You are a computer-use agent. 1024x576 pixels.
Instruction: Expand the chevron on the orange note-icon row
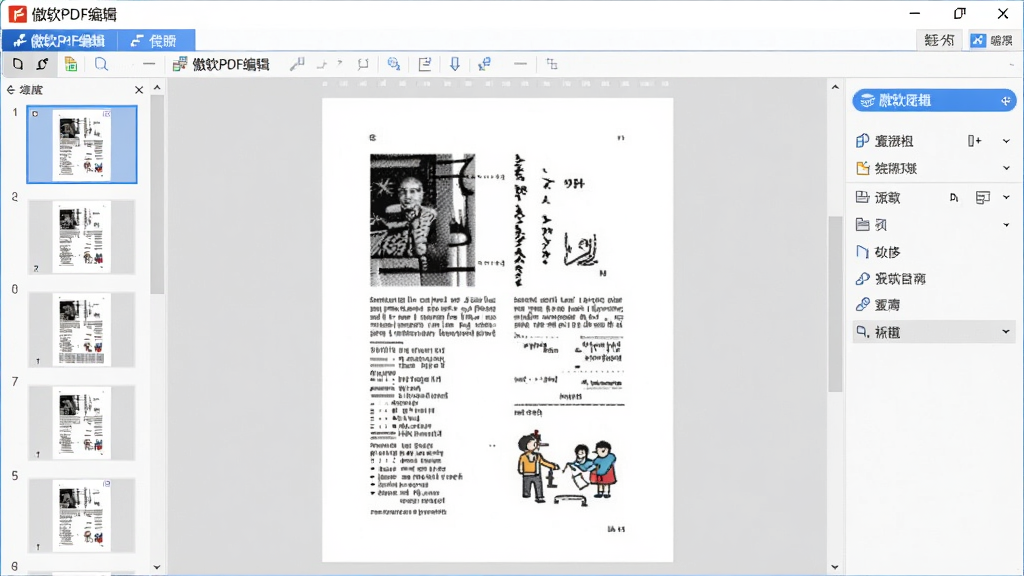(x=1006, y=168)
